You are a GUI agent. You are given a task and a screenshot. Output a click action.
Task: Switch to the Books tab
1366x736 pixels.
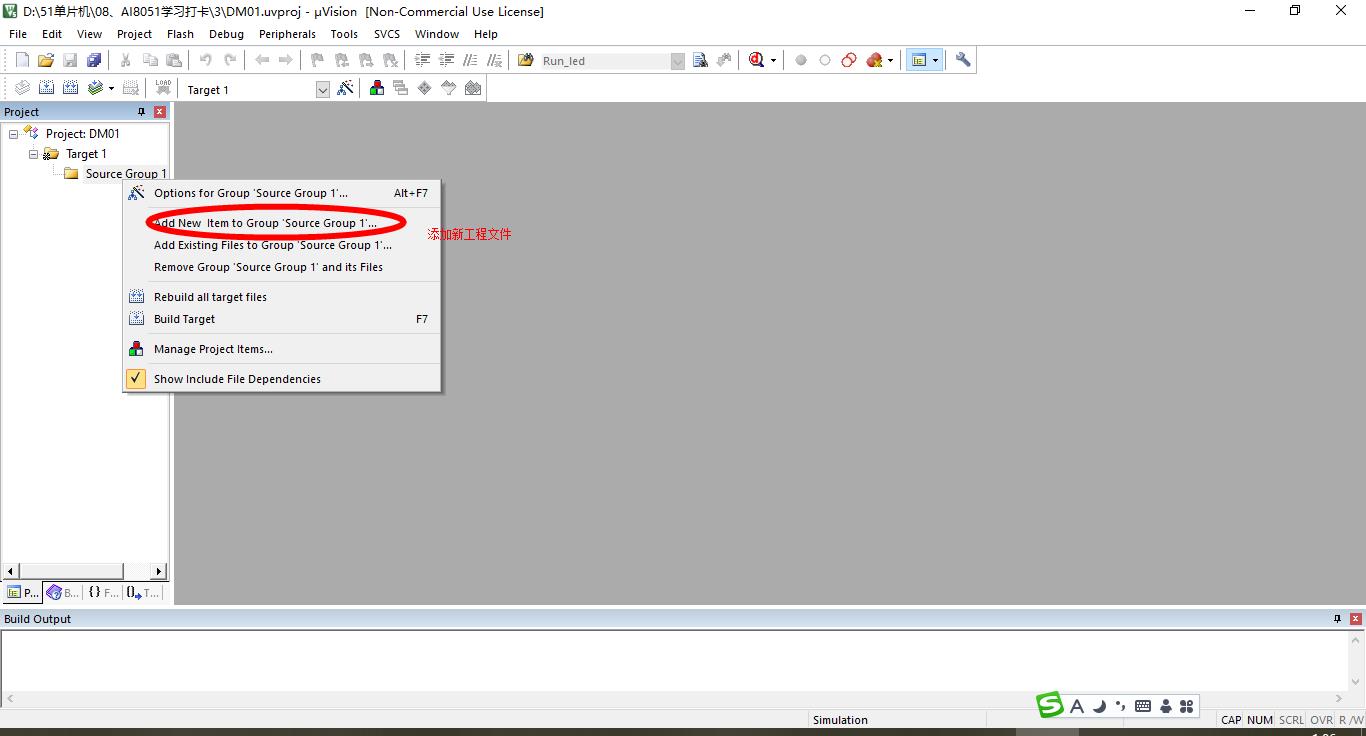[x=63, y=592]
